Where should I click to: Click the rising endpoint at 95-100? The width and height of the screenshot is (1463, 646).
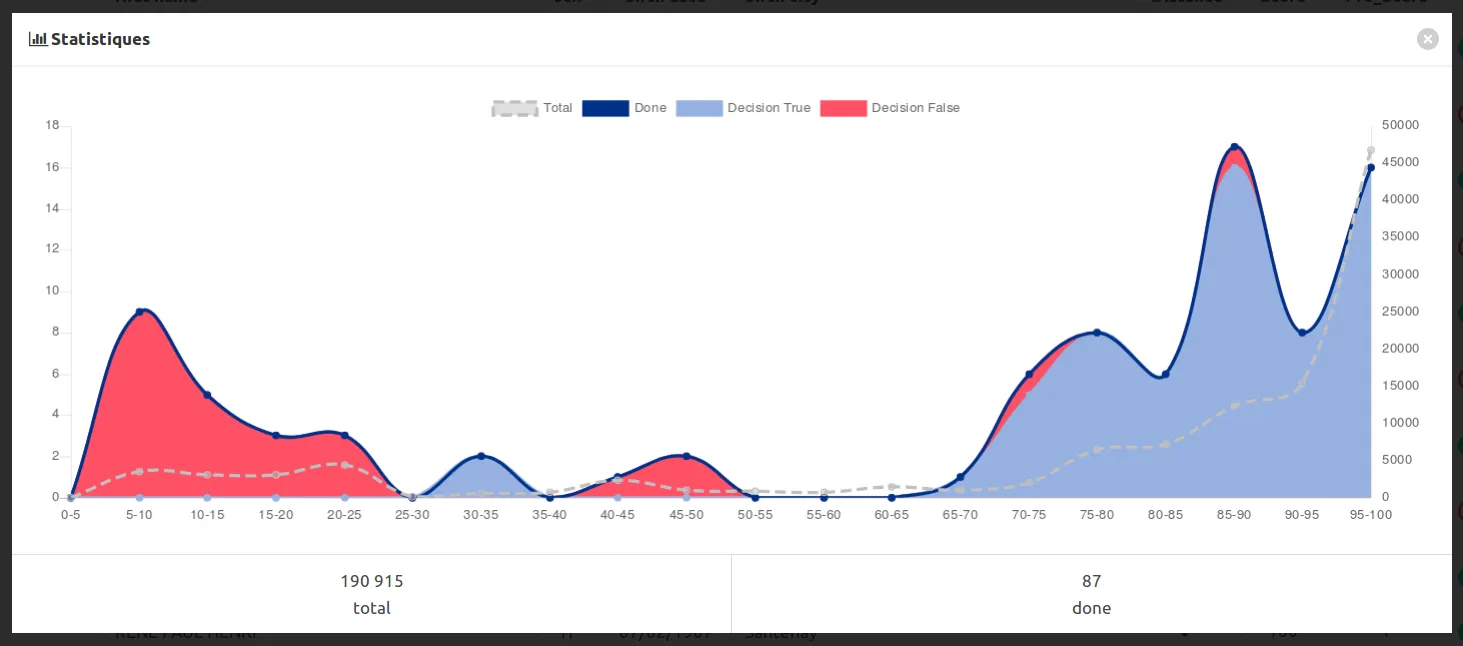(1371, 167)
